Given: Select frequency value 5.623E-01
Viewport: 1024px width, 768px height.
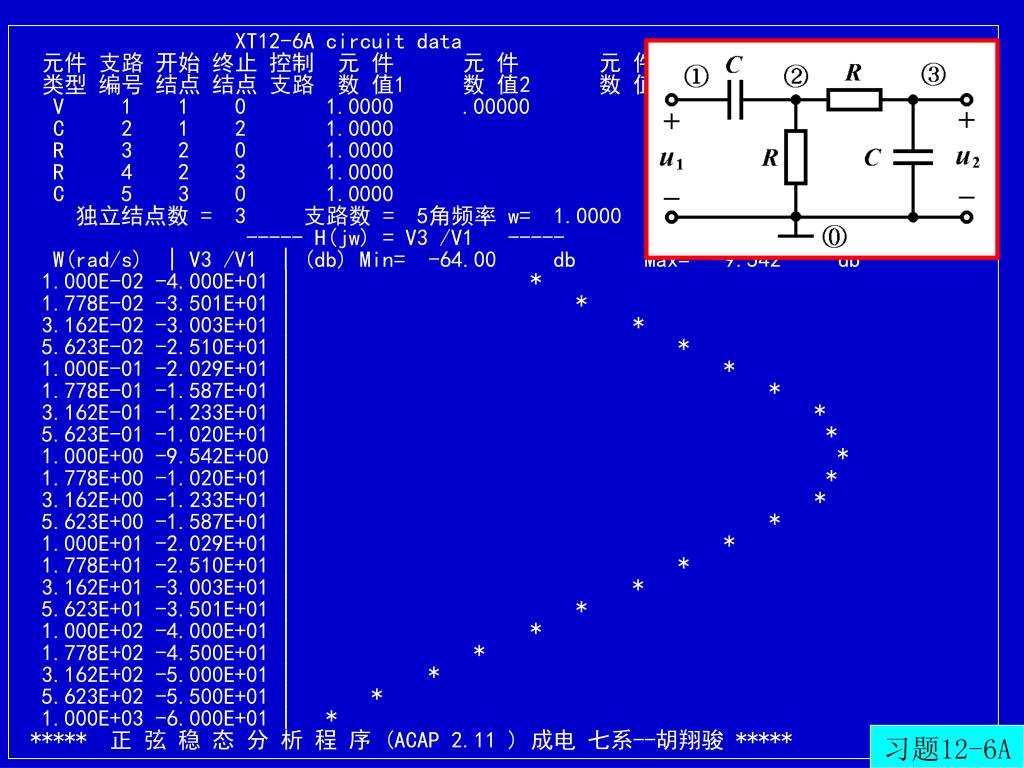Looking at the screenshot, I should click(92, 434).
